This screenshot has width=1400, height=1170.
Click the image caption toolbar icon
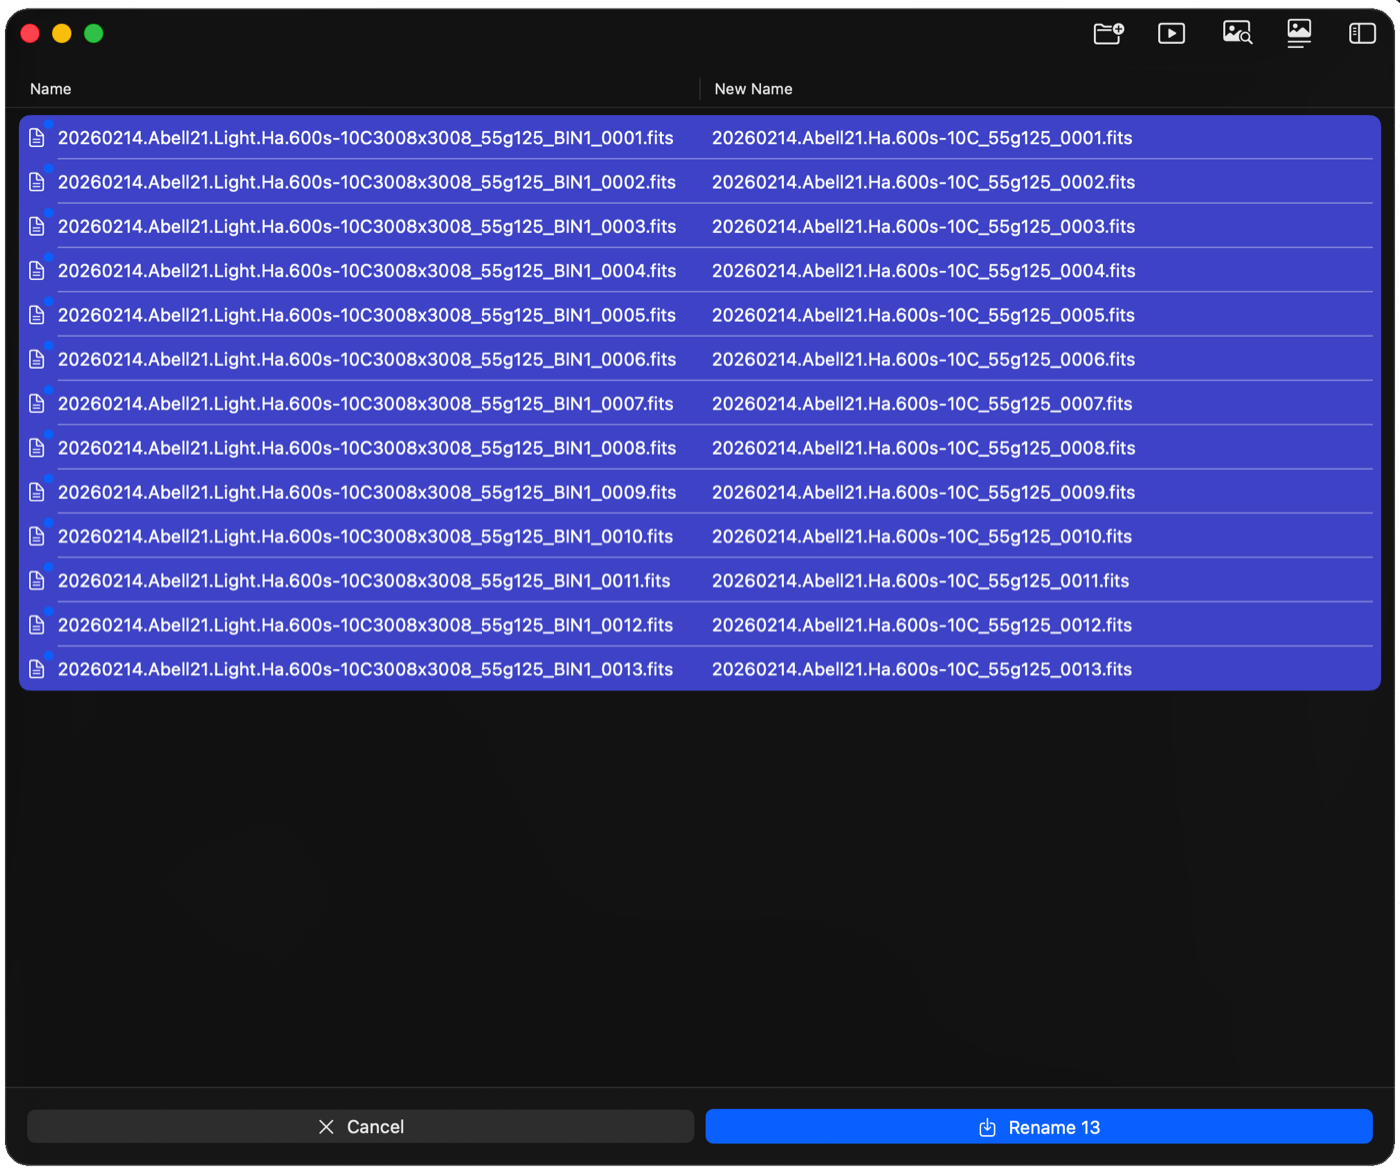[x=1299, y=33]
